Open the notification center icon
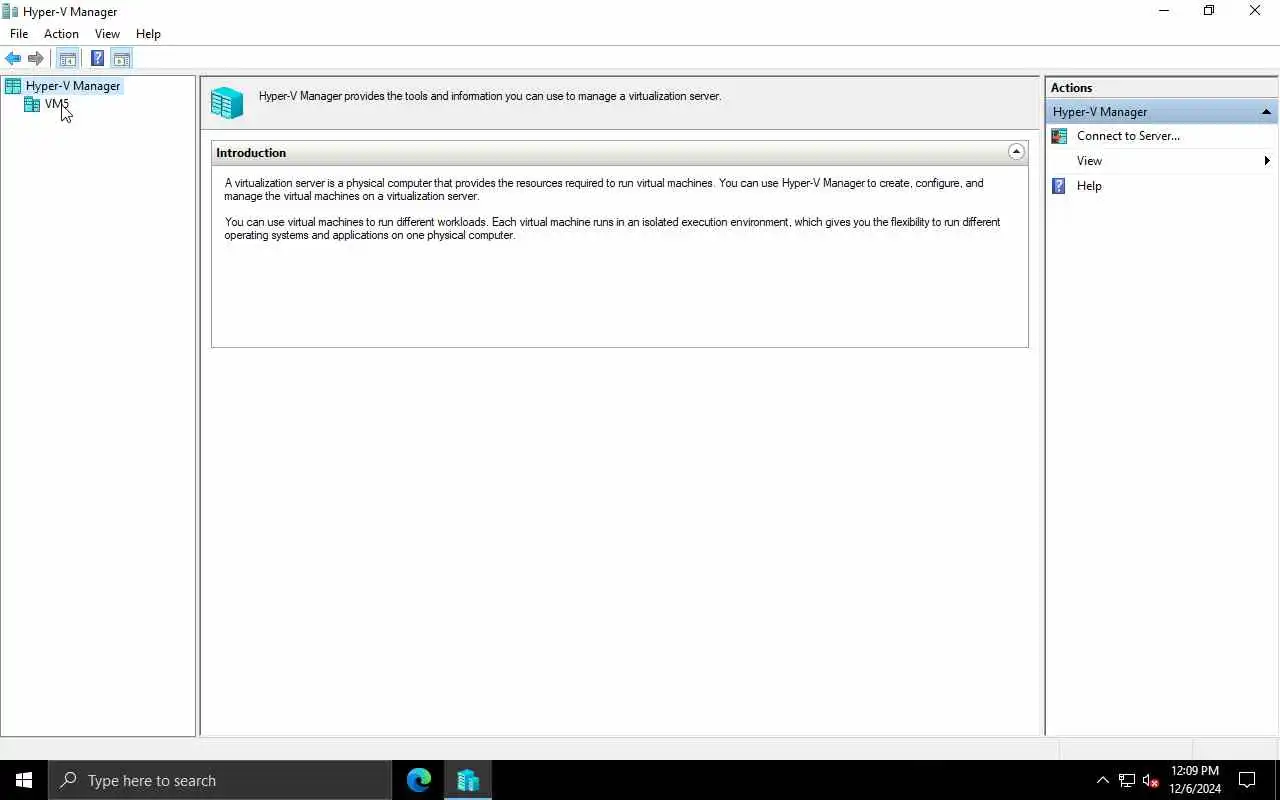 (x=1247, y=780)
